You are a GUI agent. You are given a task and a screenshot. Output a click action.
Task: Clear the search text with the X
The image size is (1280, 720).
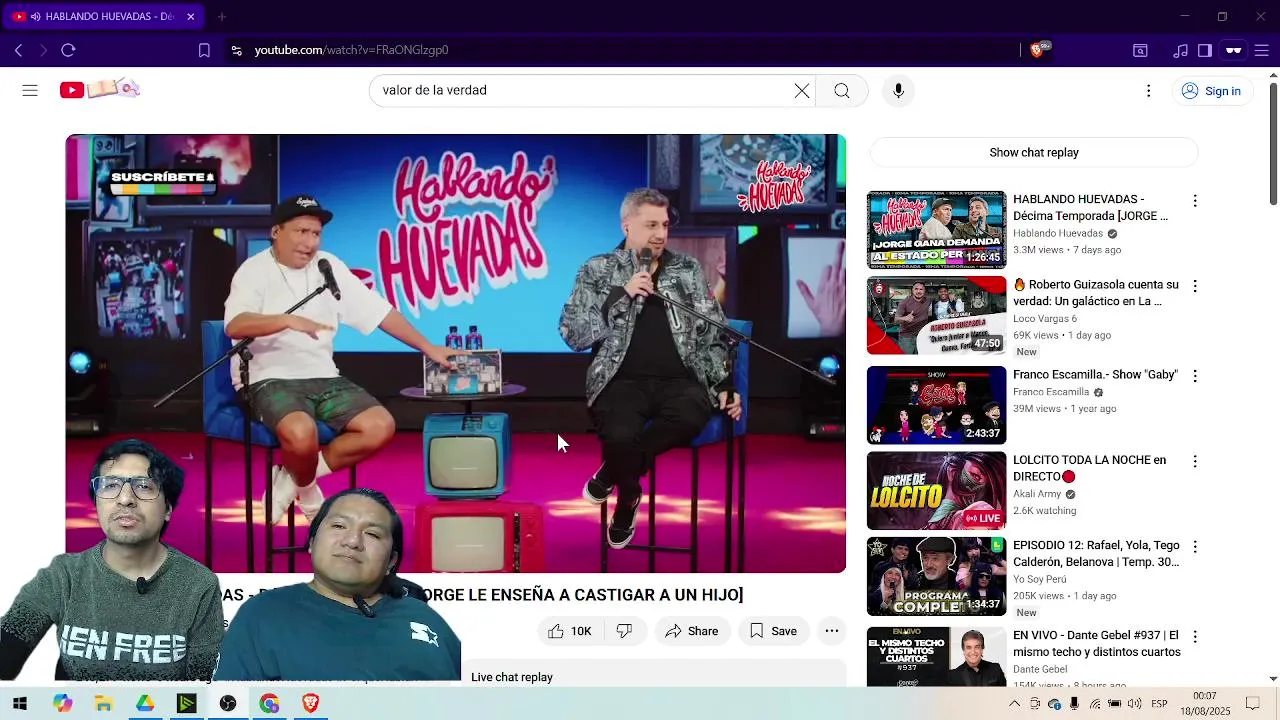click(x=802, y=91)
